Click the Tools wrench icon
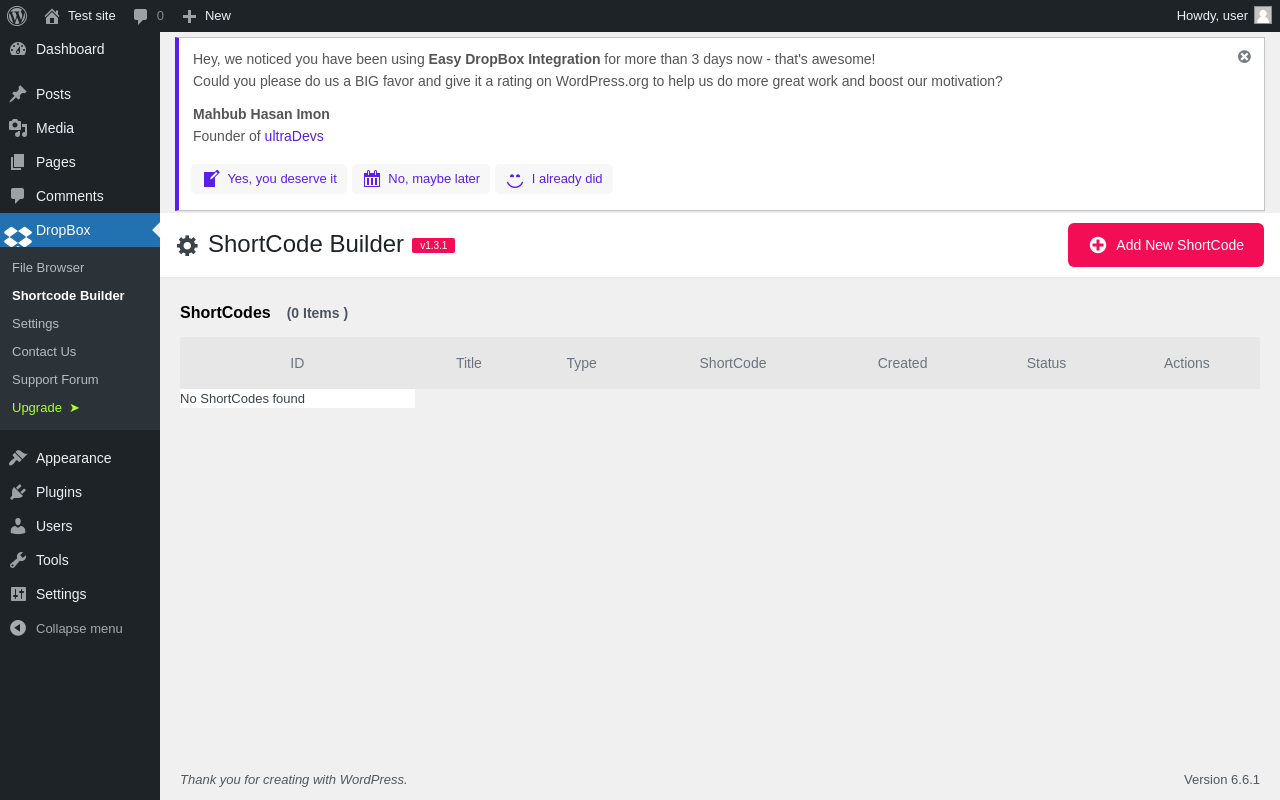Viewport: 1280px width, 800px height. pos(18,560)
